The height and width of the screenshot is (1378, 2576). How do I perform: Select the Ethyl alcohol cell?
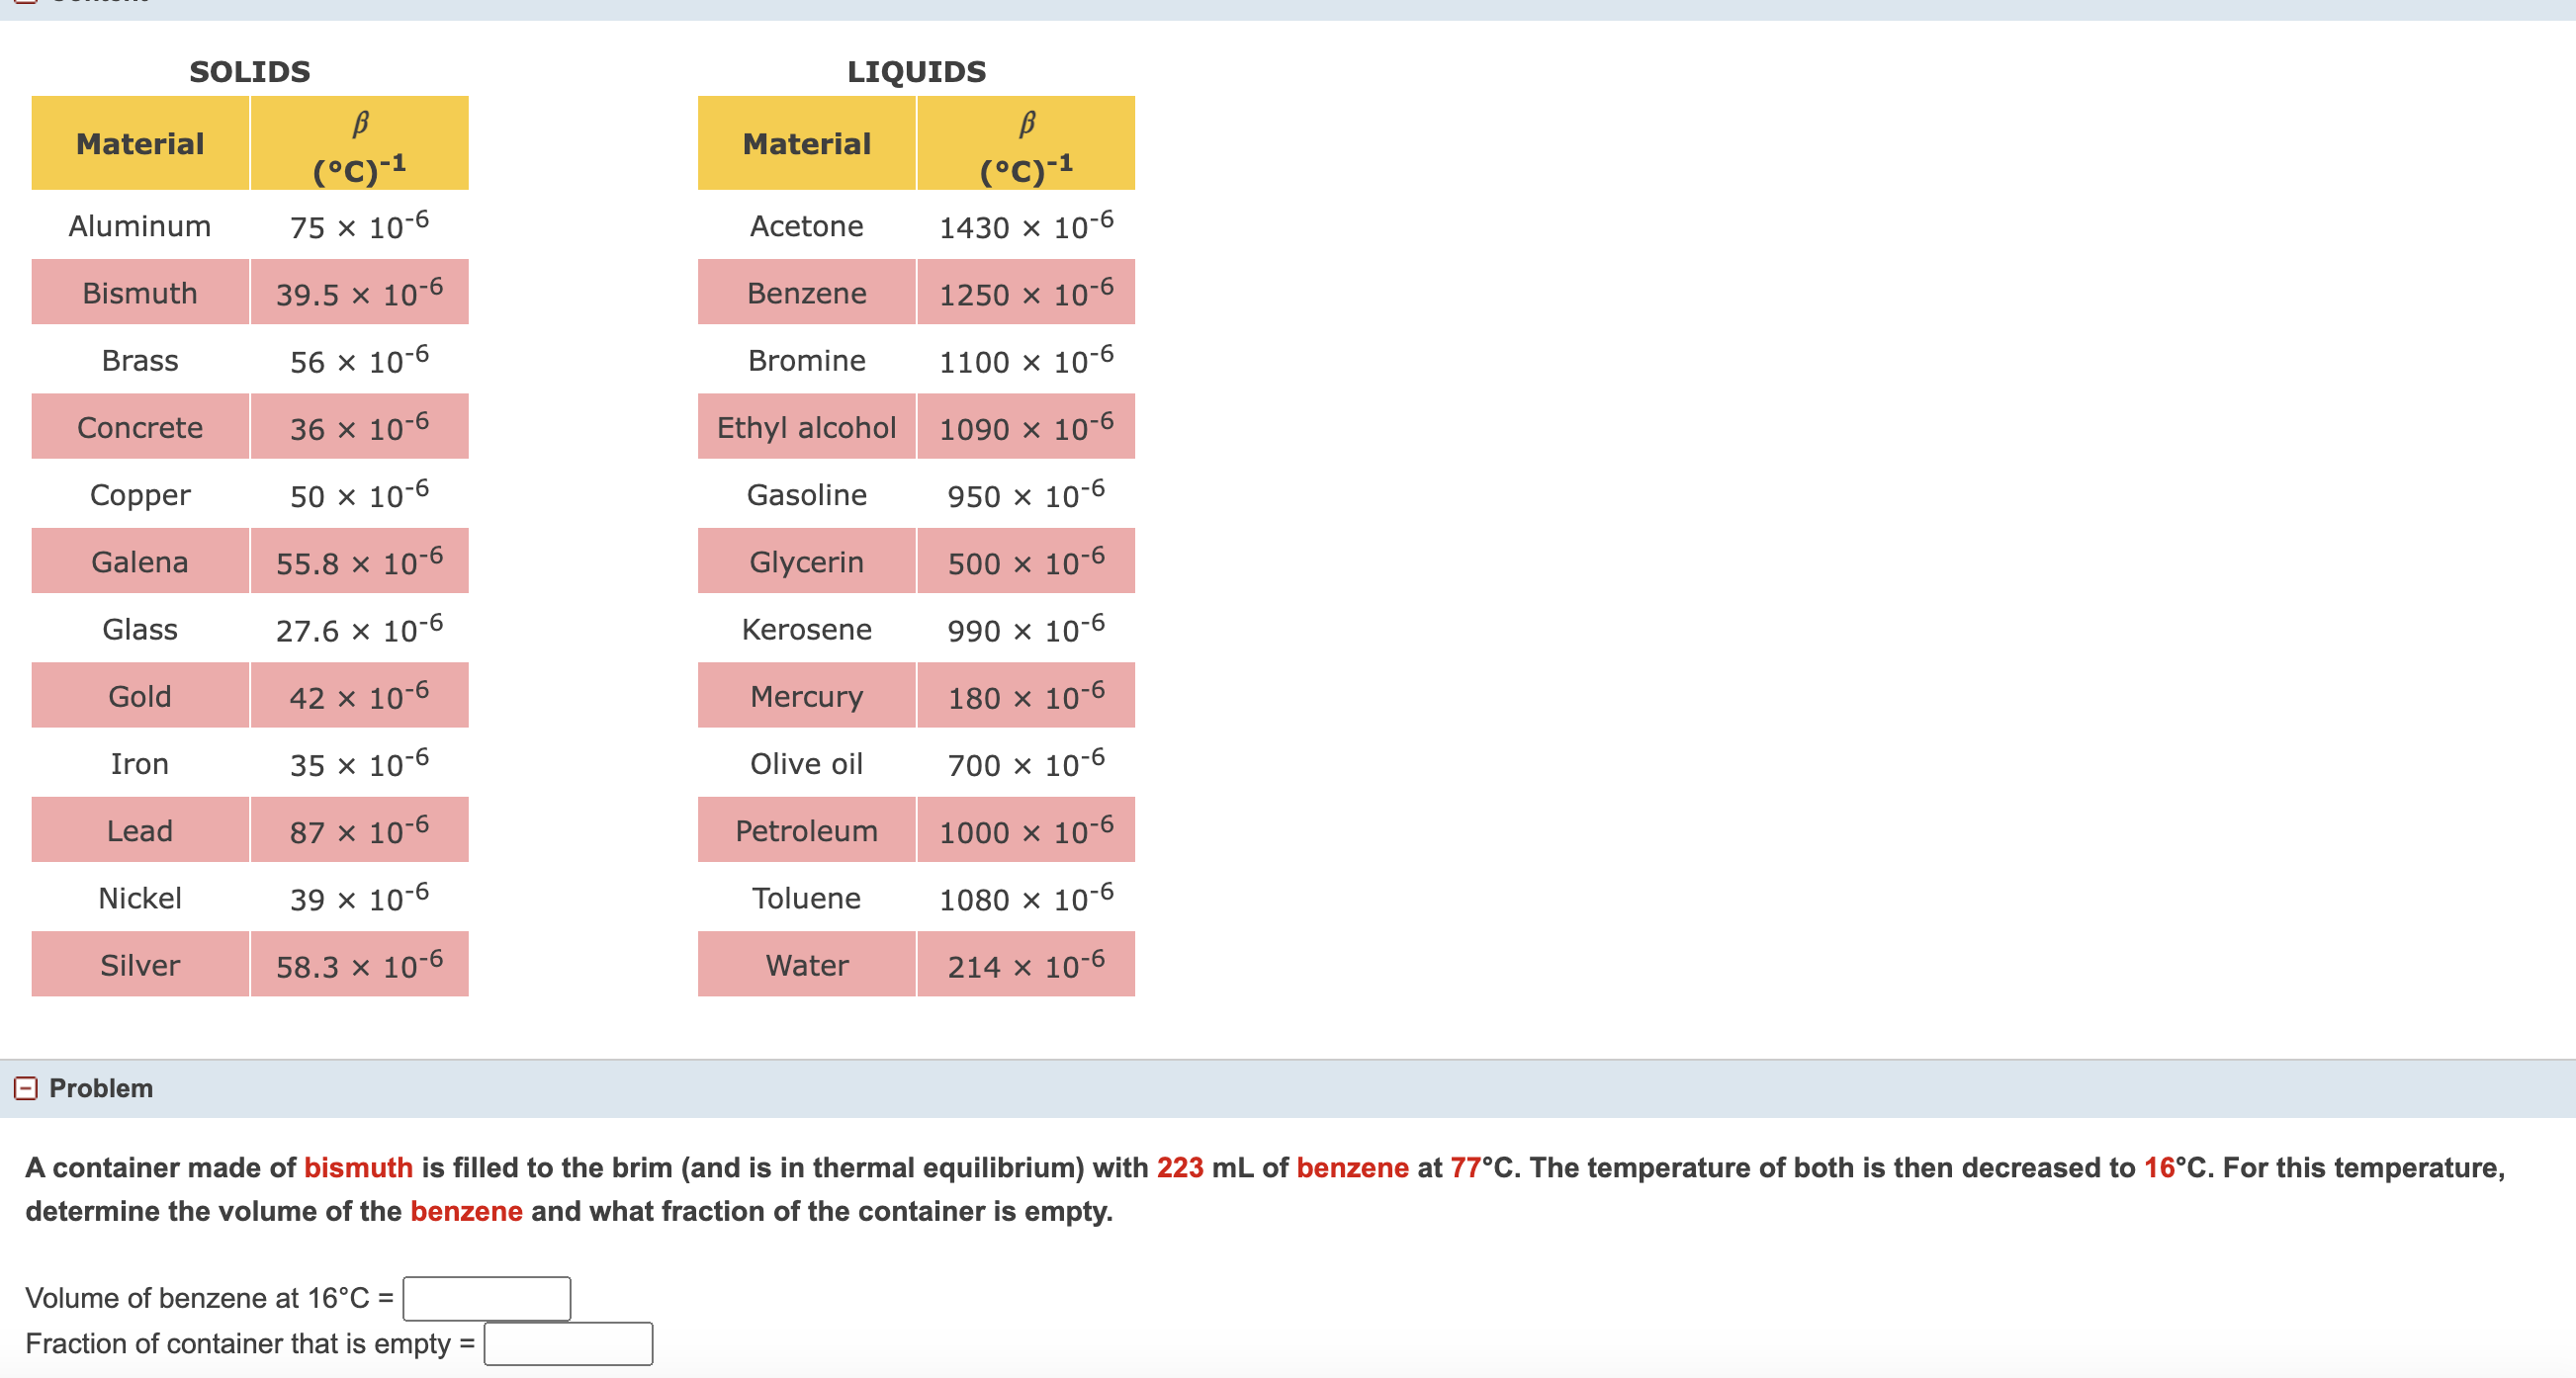pyautogui.click(x=806, y=427)
